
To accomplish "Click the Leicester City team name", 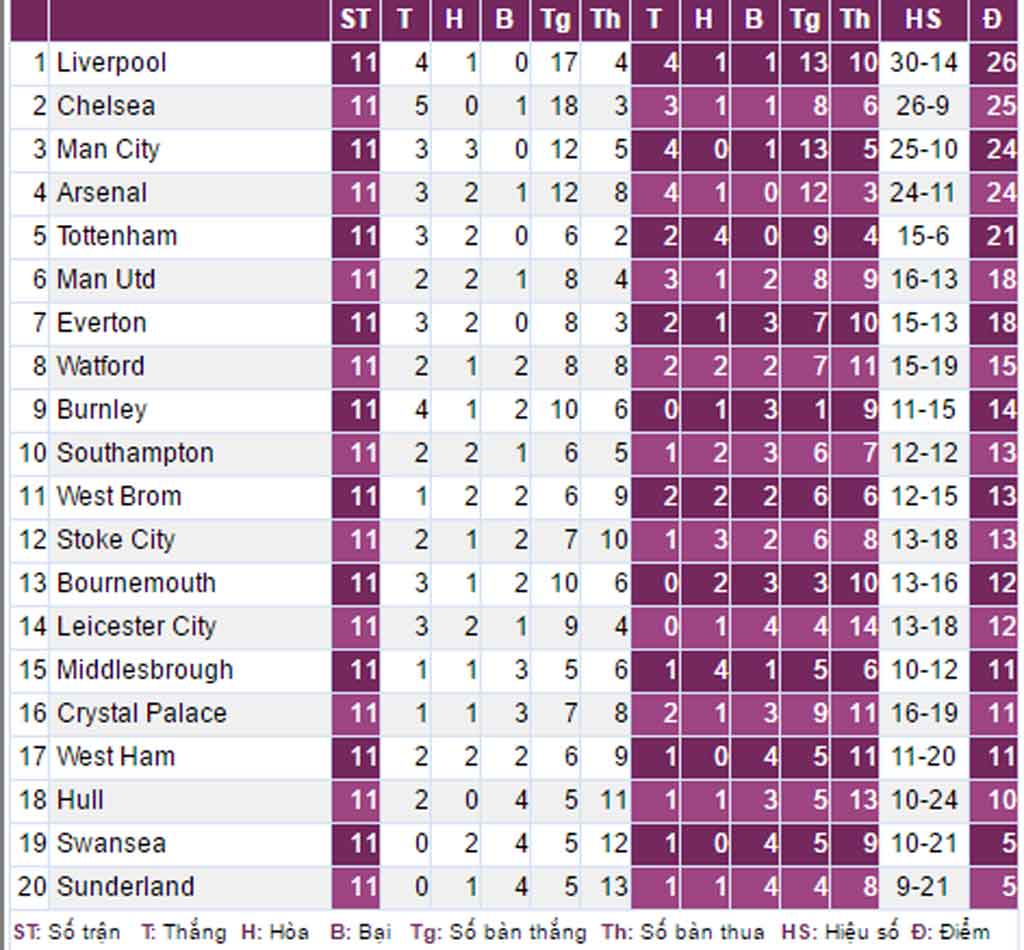I will (136, 627).
